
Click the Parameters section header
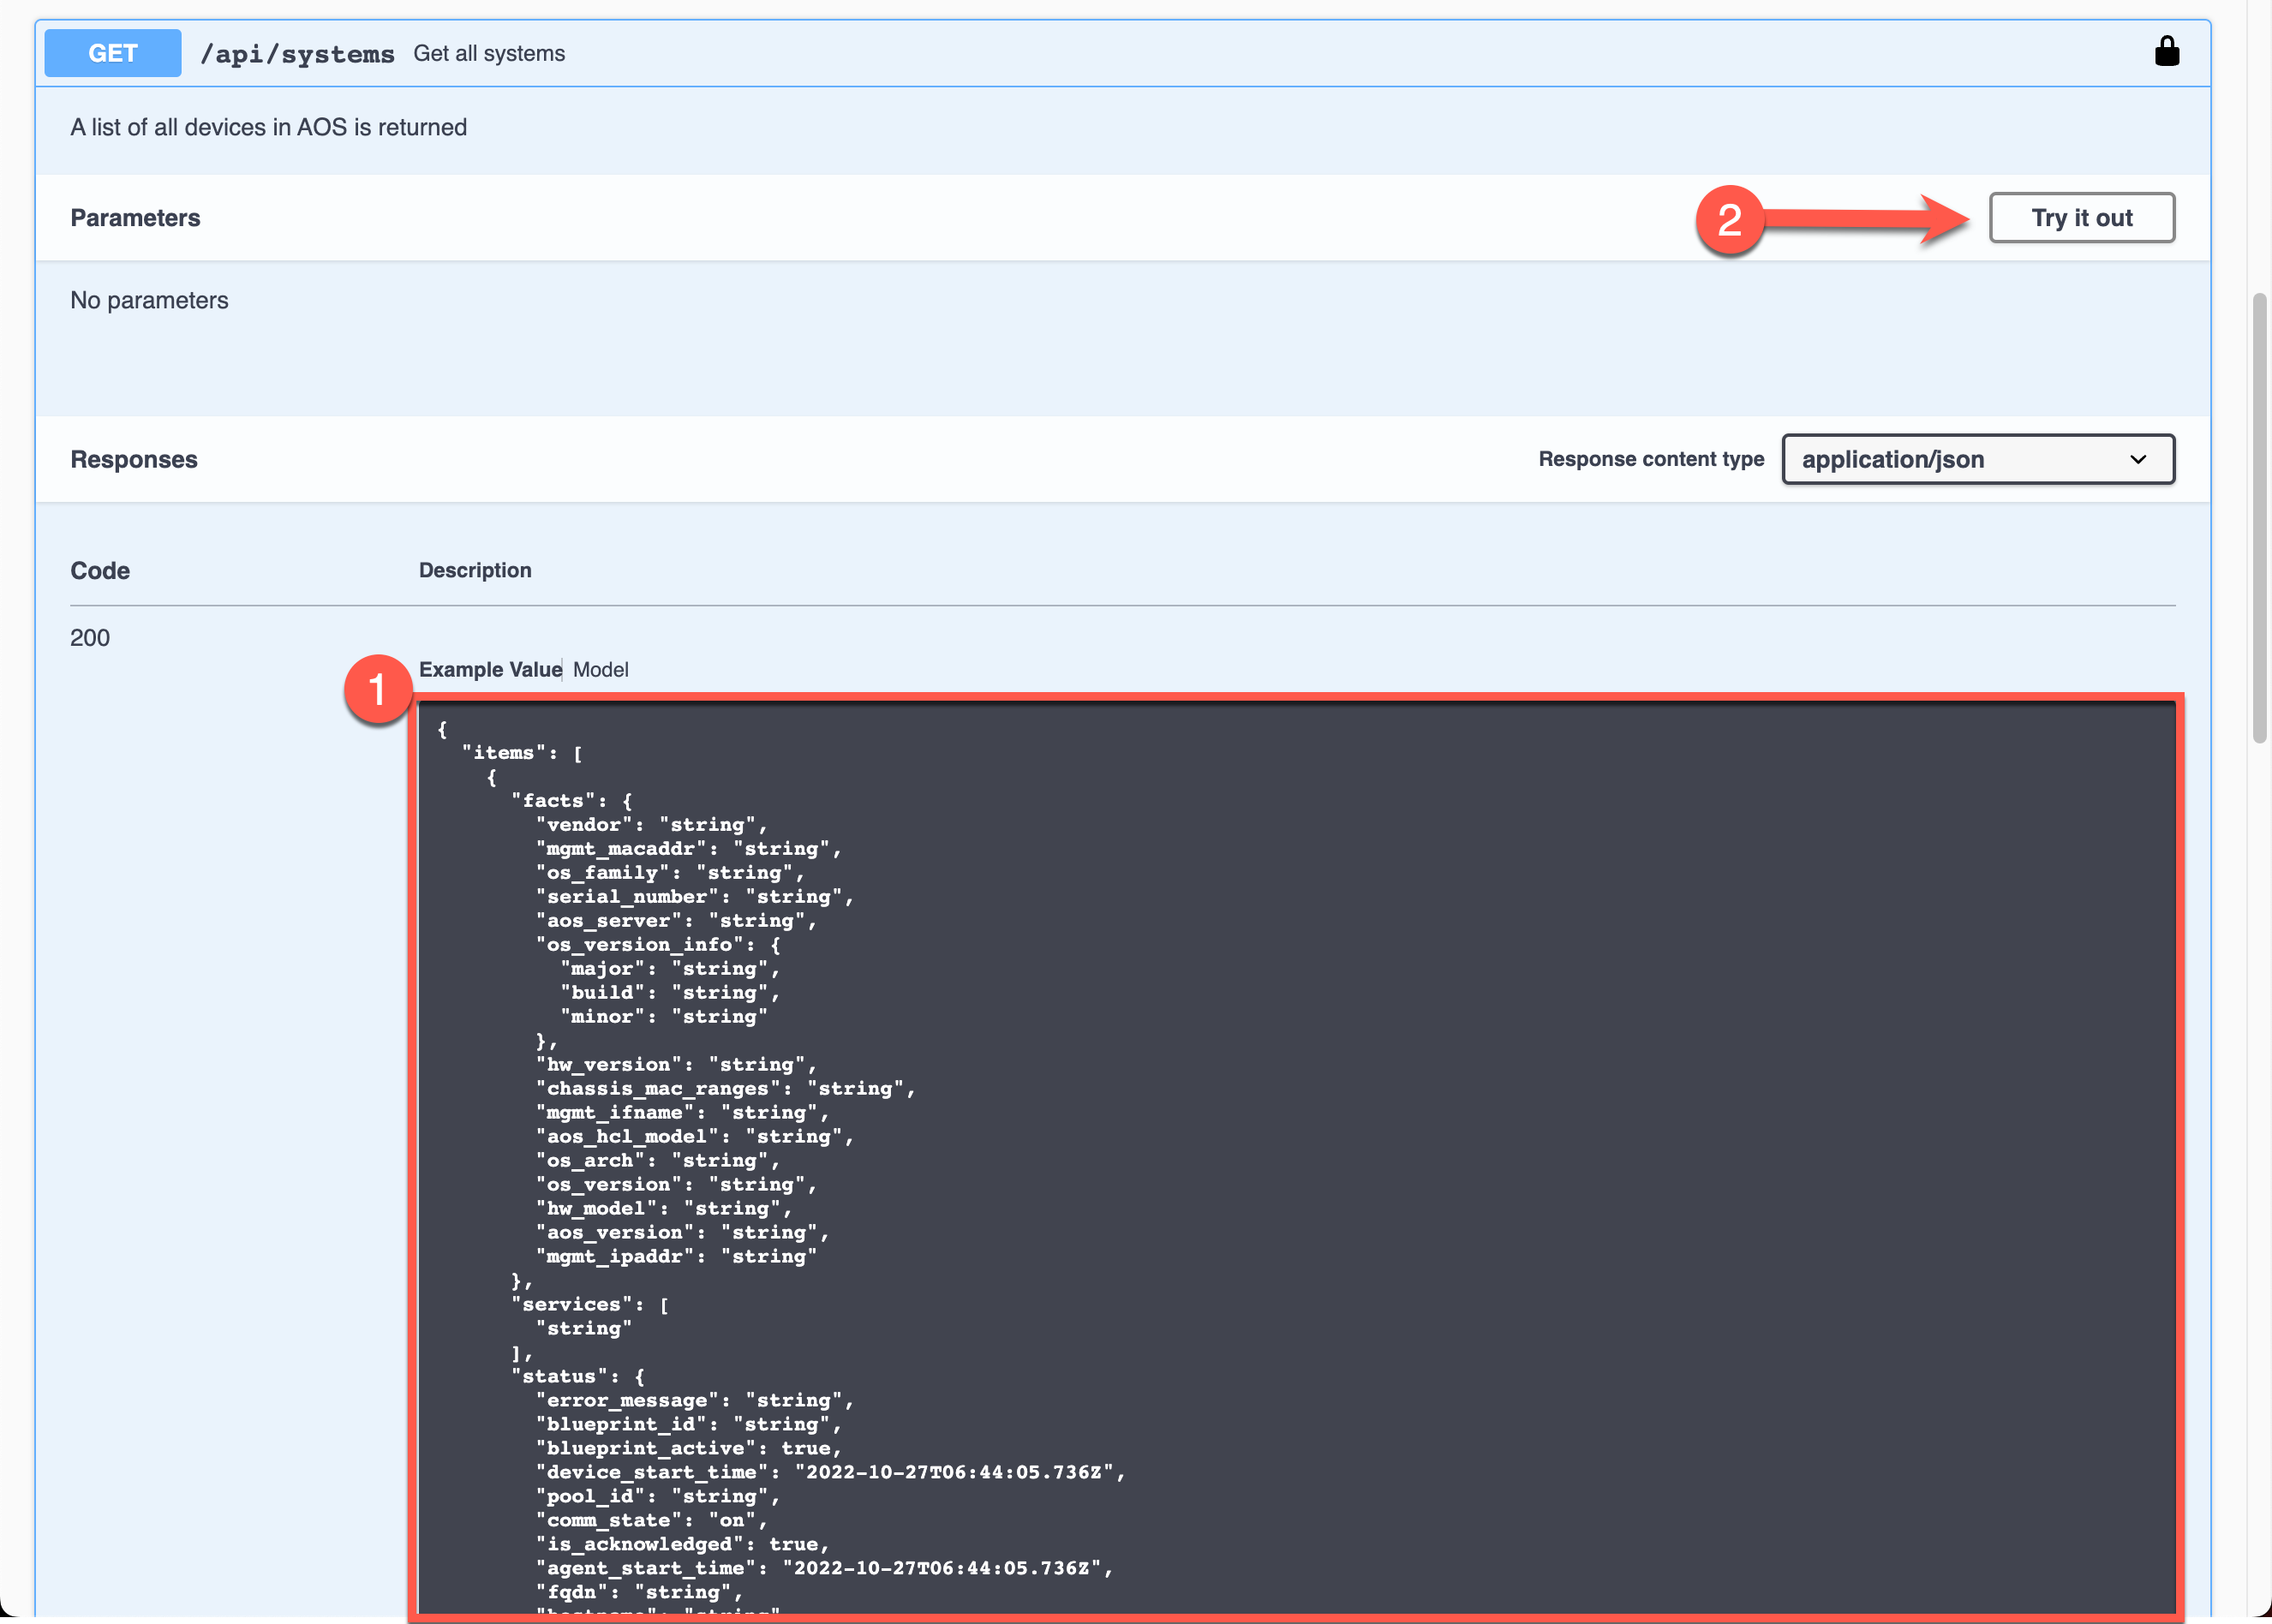click(x=135, y=217)
